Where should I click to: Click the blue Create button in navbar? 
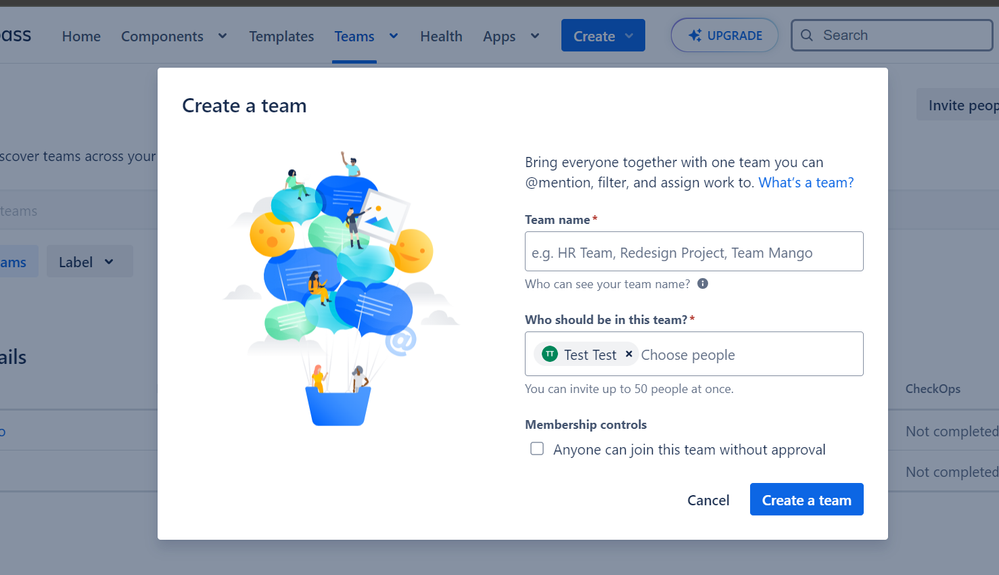(603, 36)
